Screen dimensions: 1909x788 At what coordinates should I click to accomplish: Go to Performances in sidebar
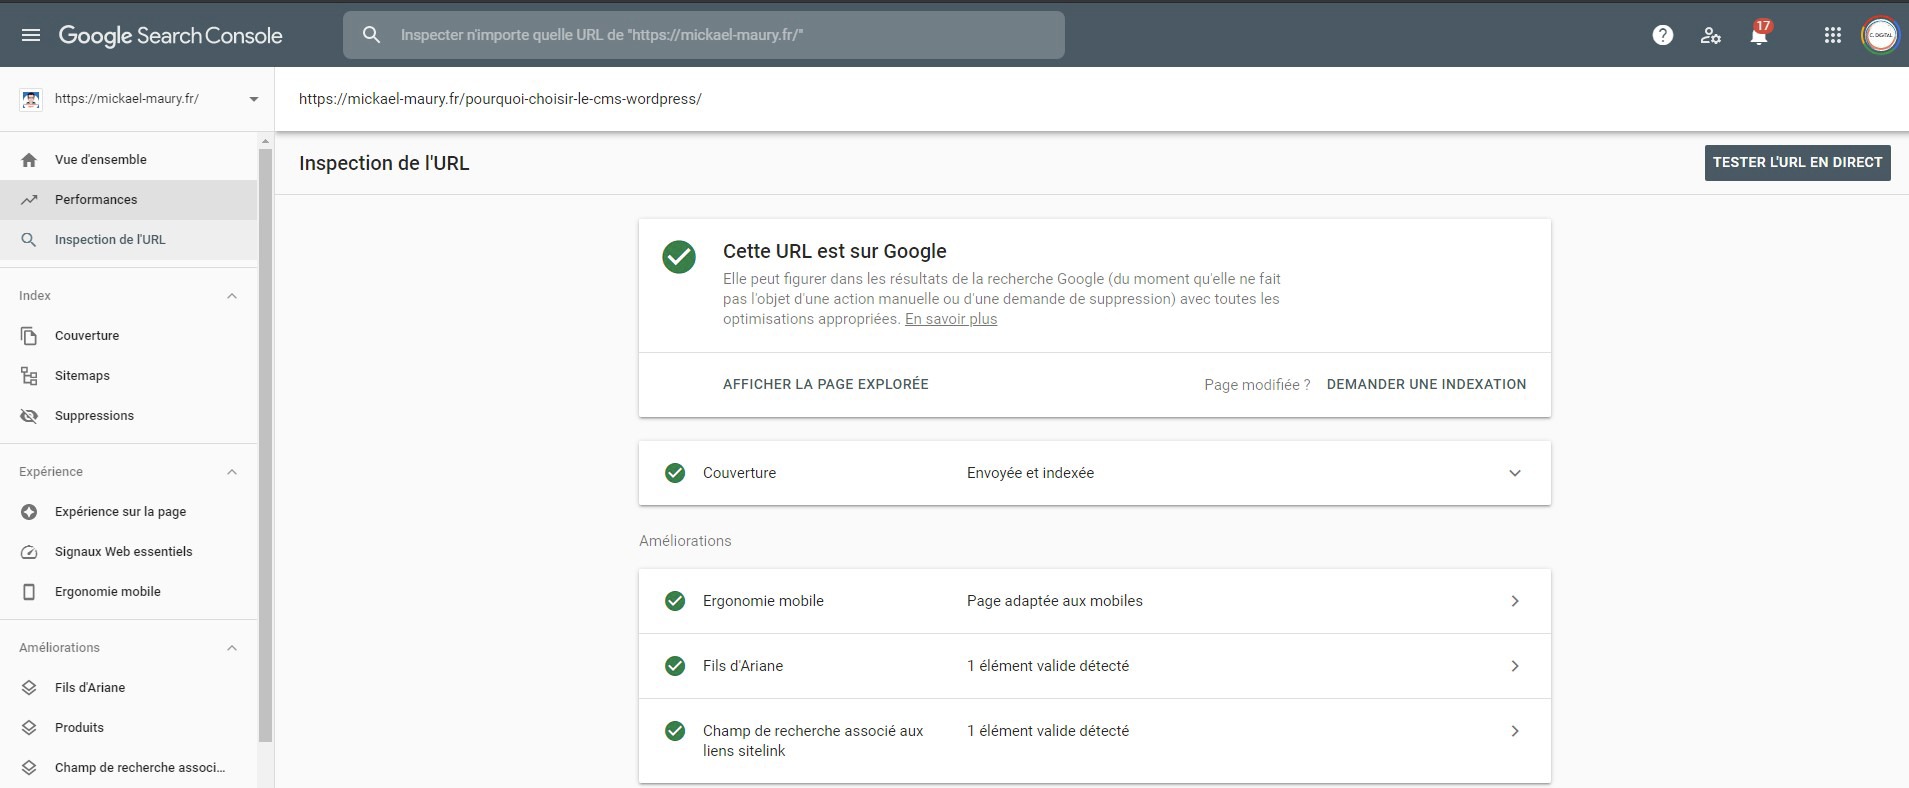(x=96, y=200)
